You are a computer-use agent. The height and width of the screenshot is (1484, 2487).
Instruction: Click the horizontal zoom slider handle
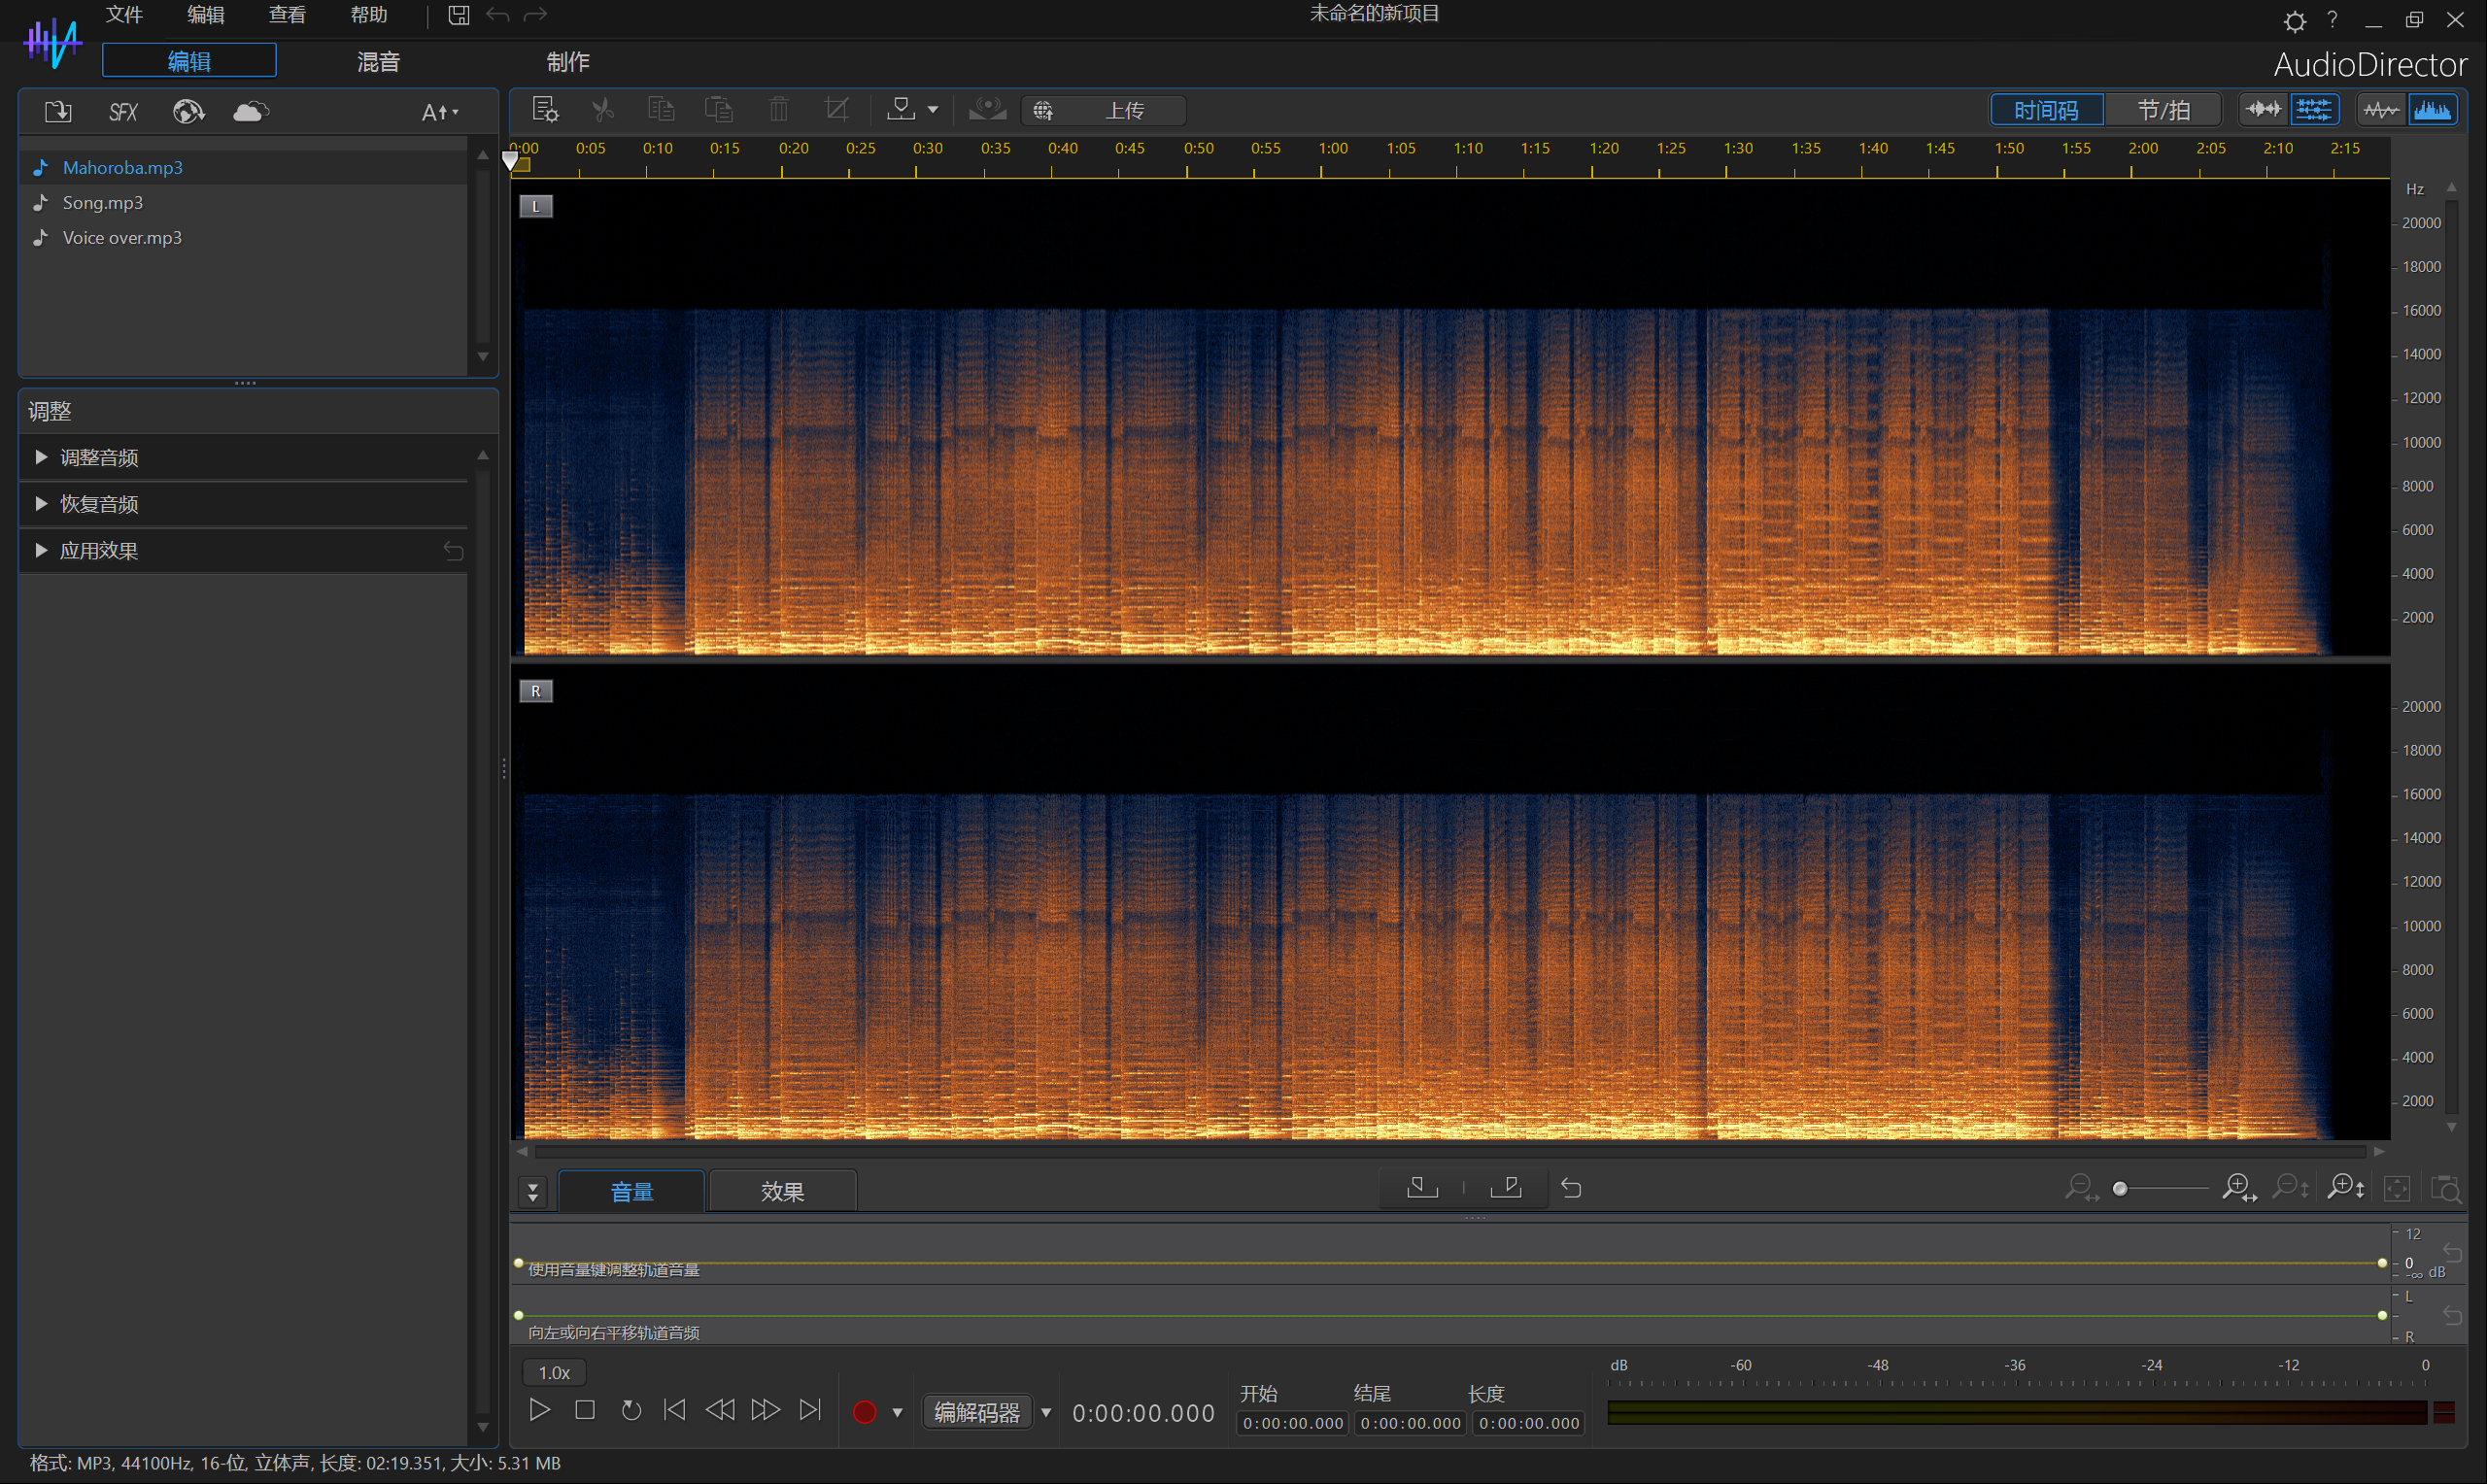pyautogui.click(x=2120, y=1188)
